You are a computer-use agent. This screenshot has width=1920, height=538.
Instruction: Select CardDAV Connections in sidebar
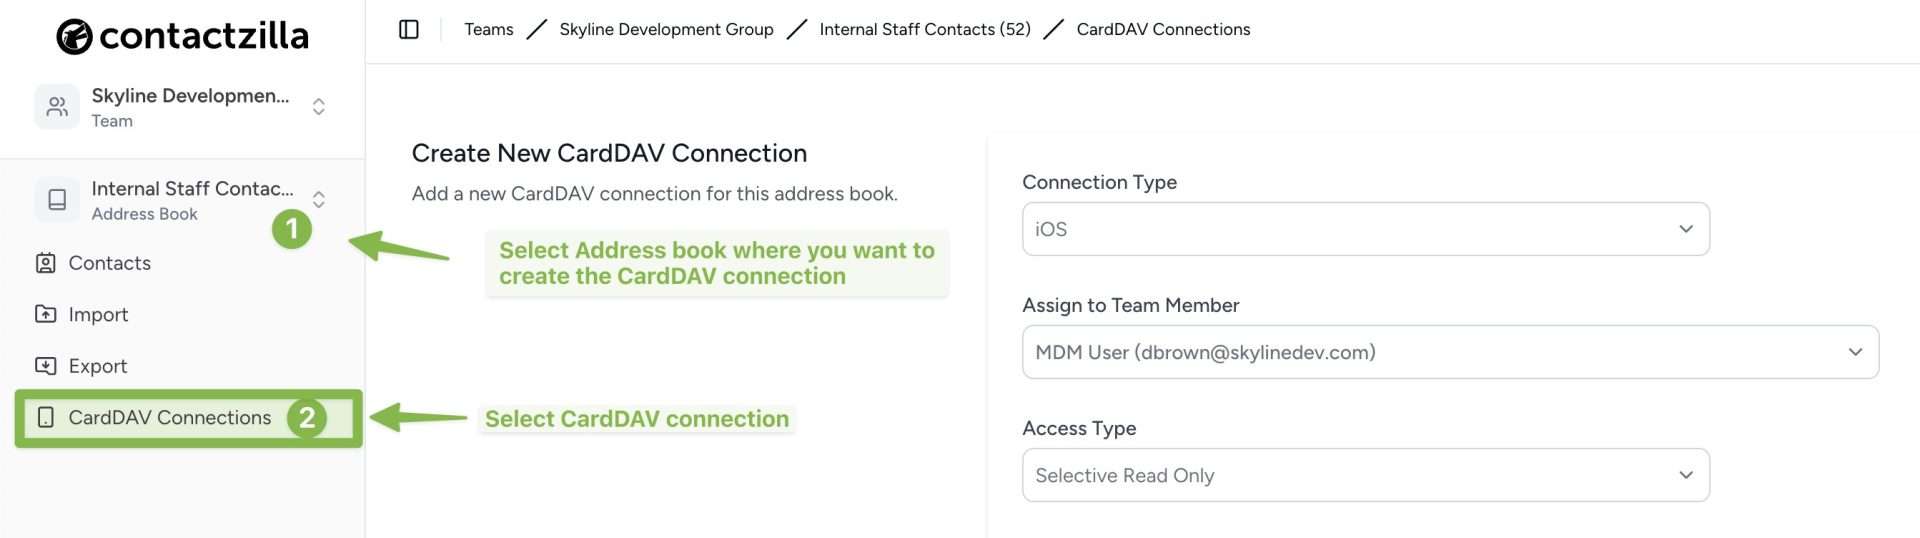(170, 417)
